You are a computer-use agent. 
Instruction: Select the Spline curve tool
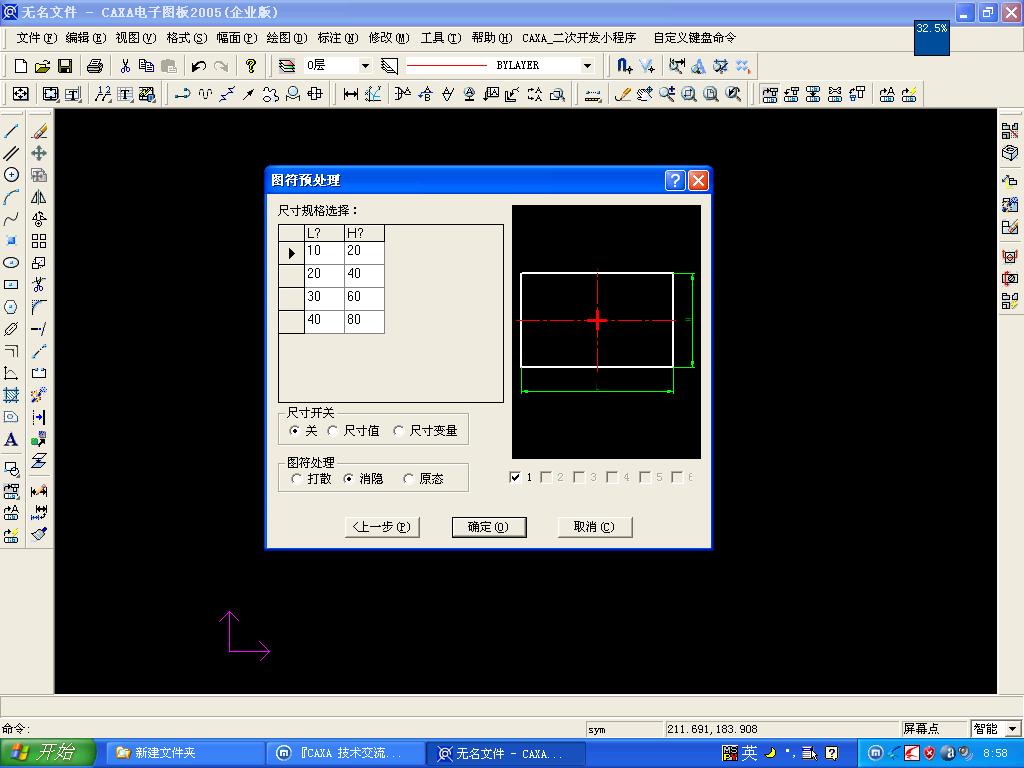pos(11,219)
